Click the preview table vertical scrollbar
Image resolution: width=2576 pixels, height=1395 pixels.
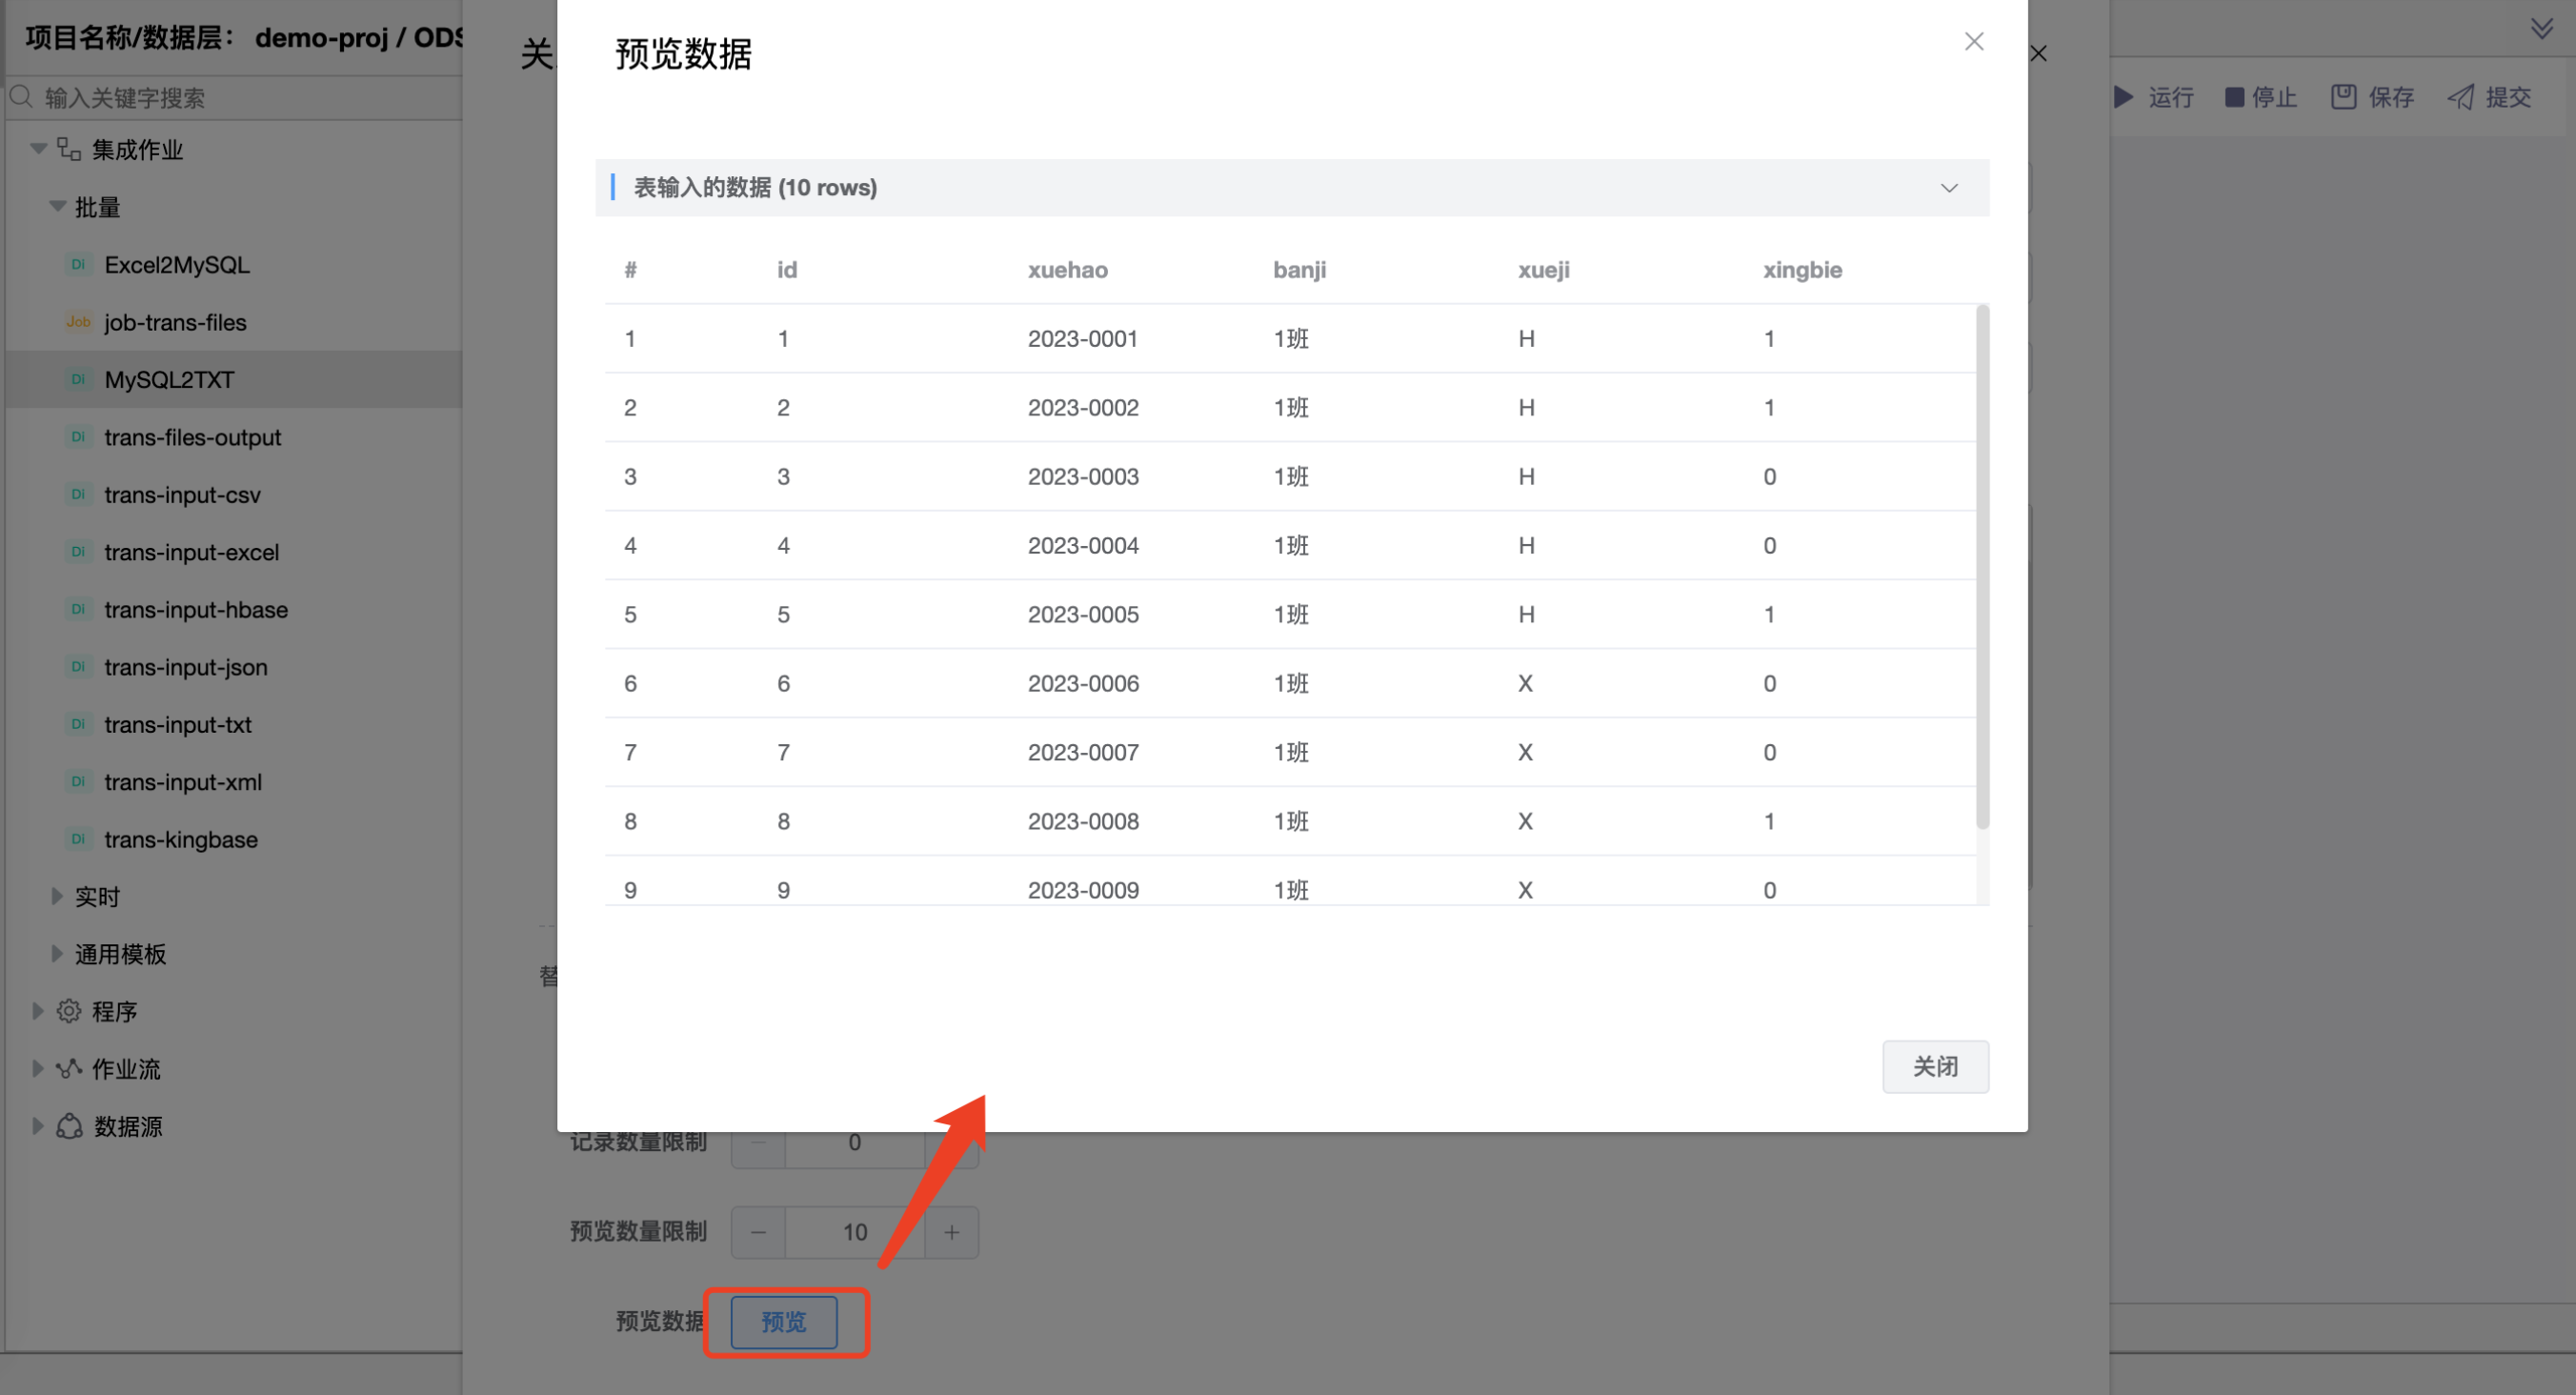pos(1982,567)
